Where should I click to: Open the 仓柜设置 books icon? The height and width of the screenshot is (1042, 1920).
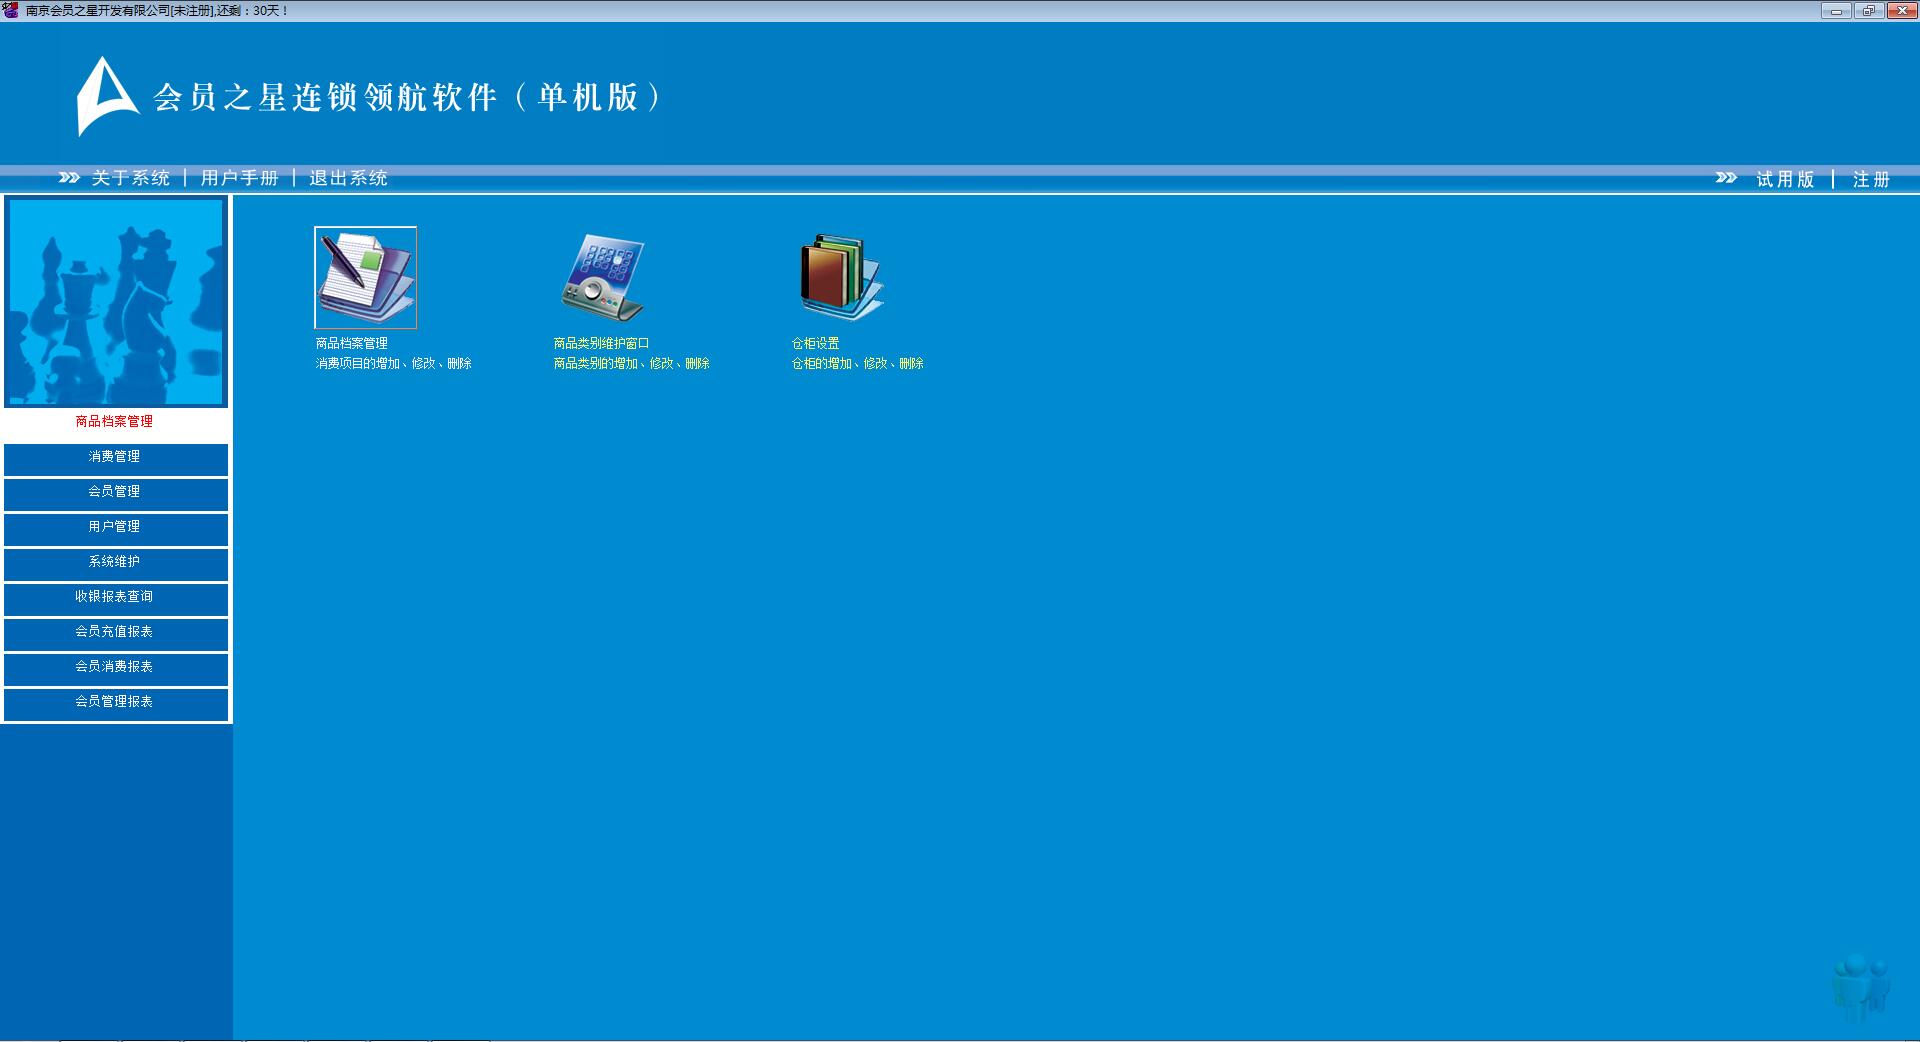(841, 278)
